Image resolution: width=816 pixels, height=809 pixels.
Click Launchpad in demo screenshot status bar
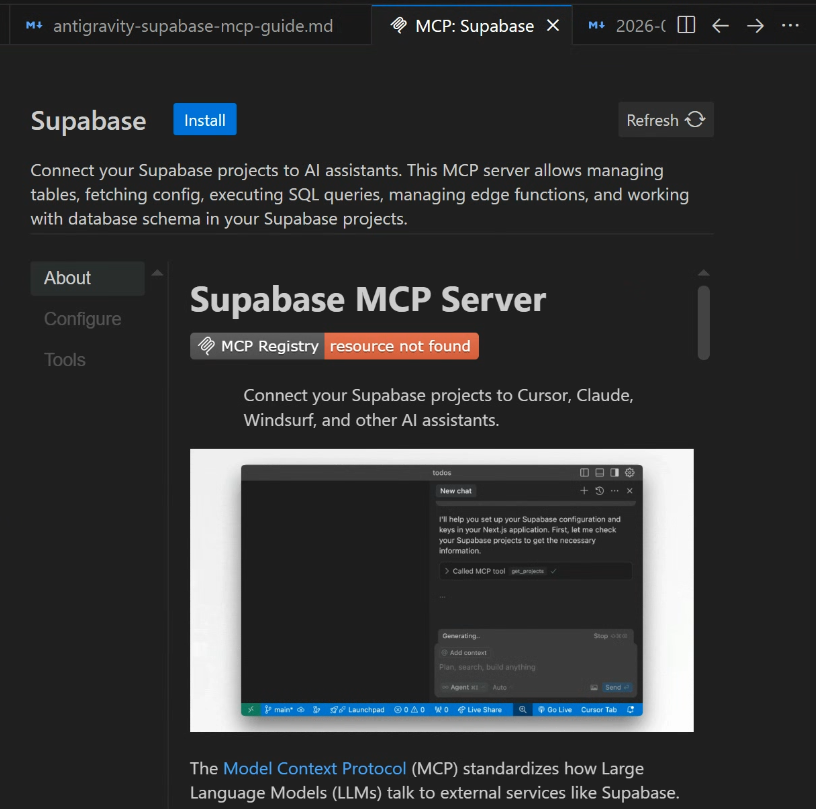358,710
